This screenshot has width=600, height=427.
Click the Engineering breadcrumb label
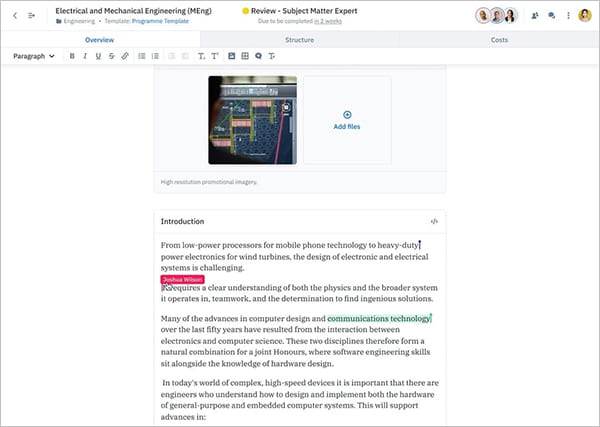coord(79,21)
